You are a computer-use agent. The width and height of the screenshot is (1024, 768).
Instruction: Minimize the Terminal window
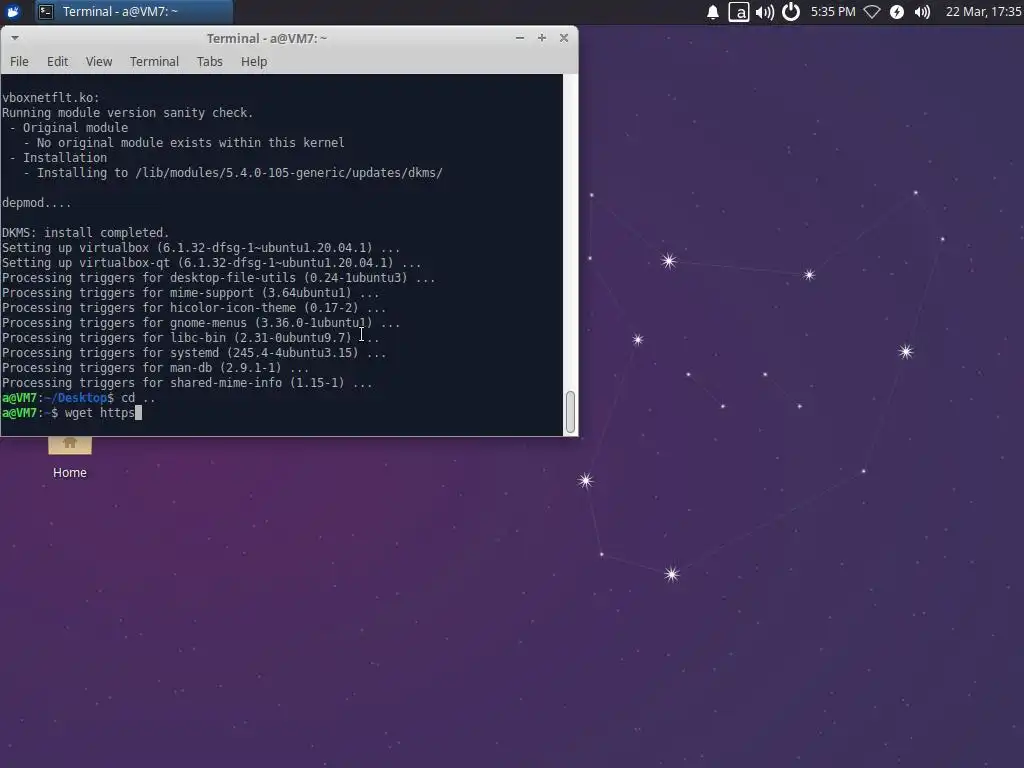[x=520, y=38]
